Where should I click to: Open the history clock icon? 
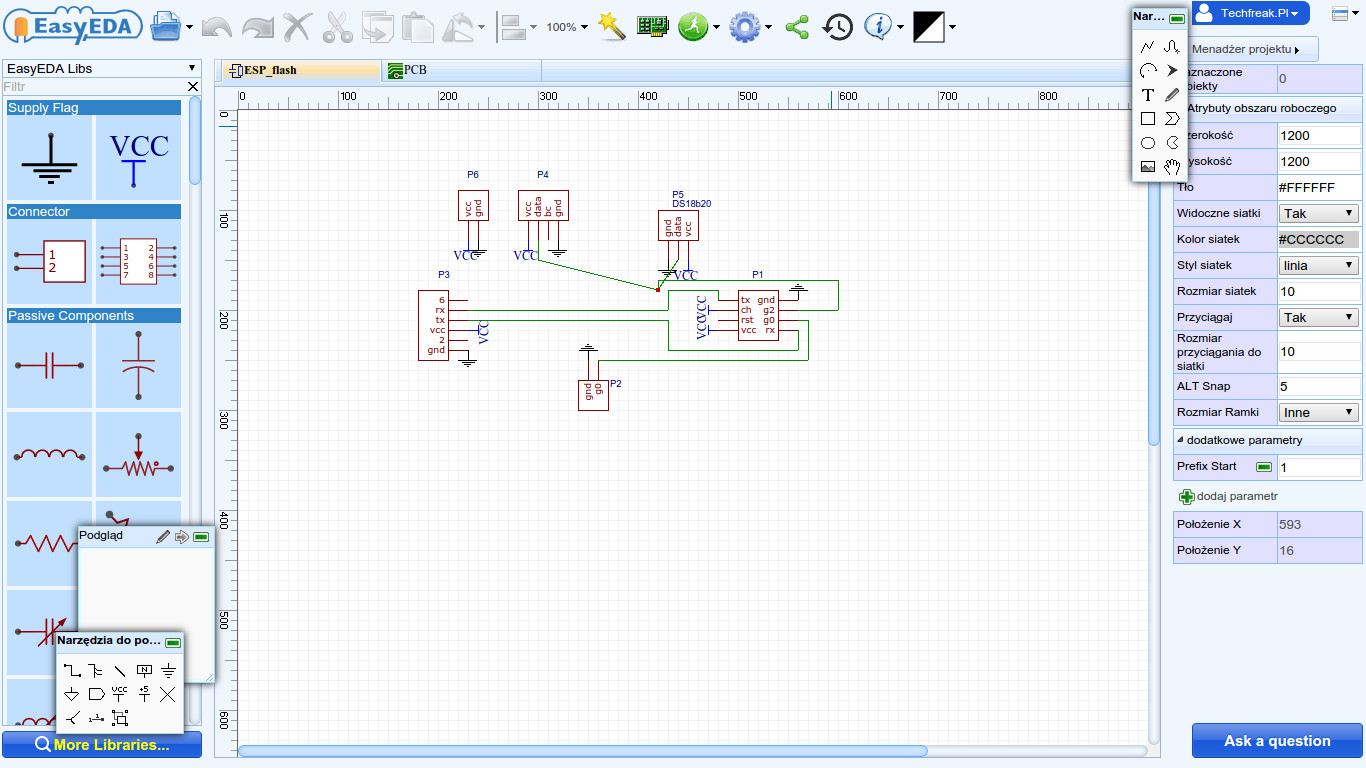(x=838, y=27)
